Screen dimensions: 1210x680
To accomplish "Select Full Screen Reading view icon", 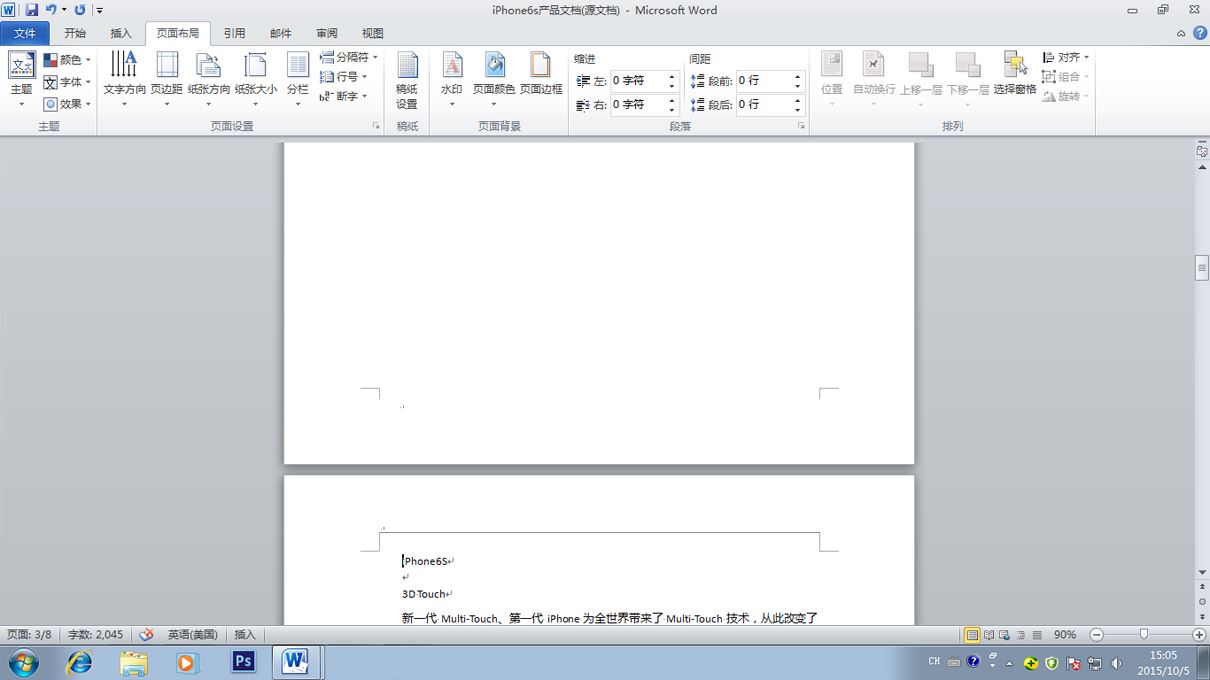I will coord(989,635).
